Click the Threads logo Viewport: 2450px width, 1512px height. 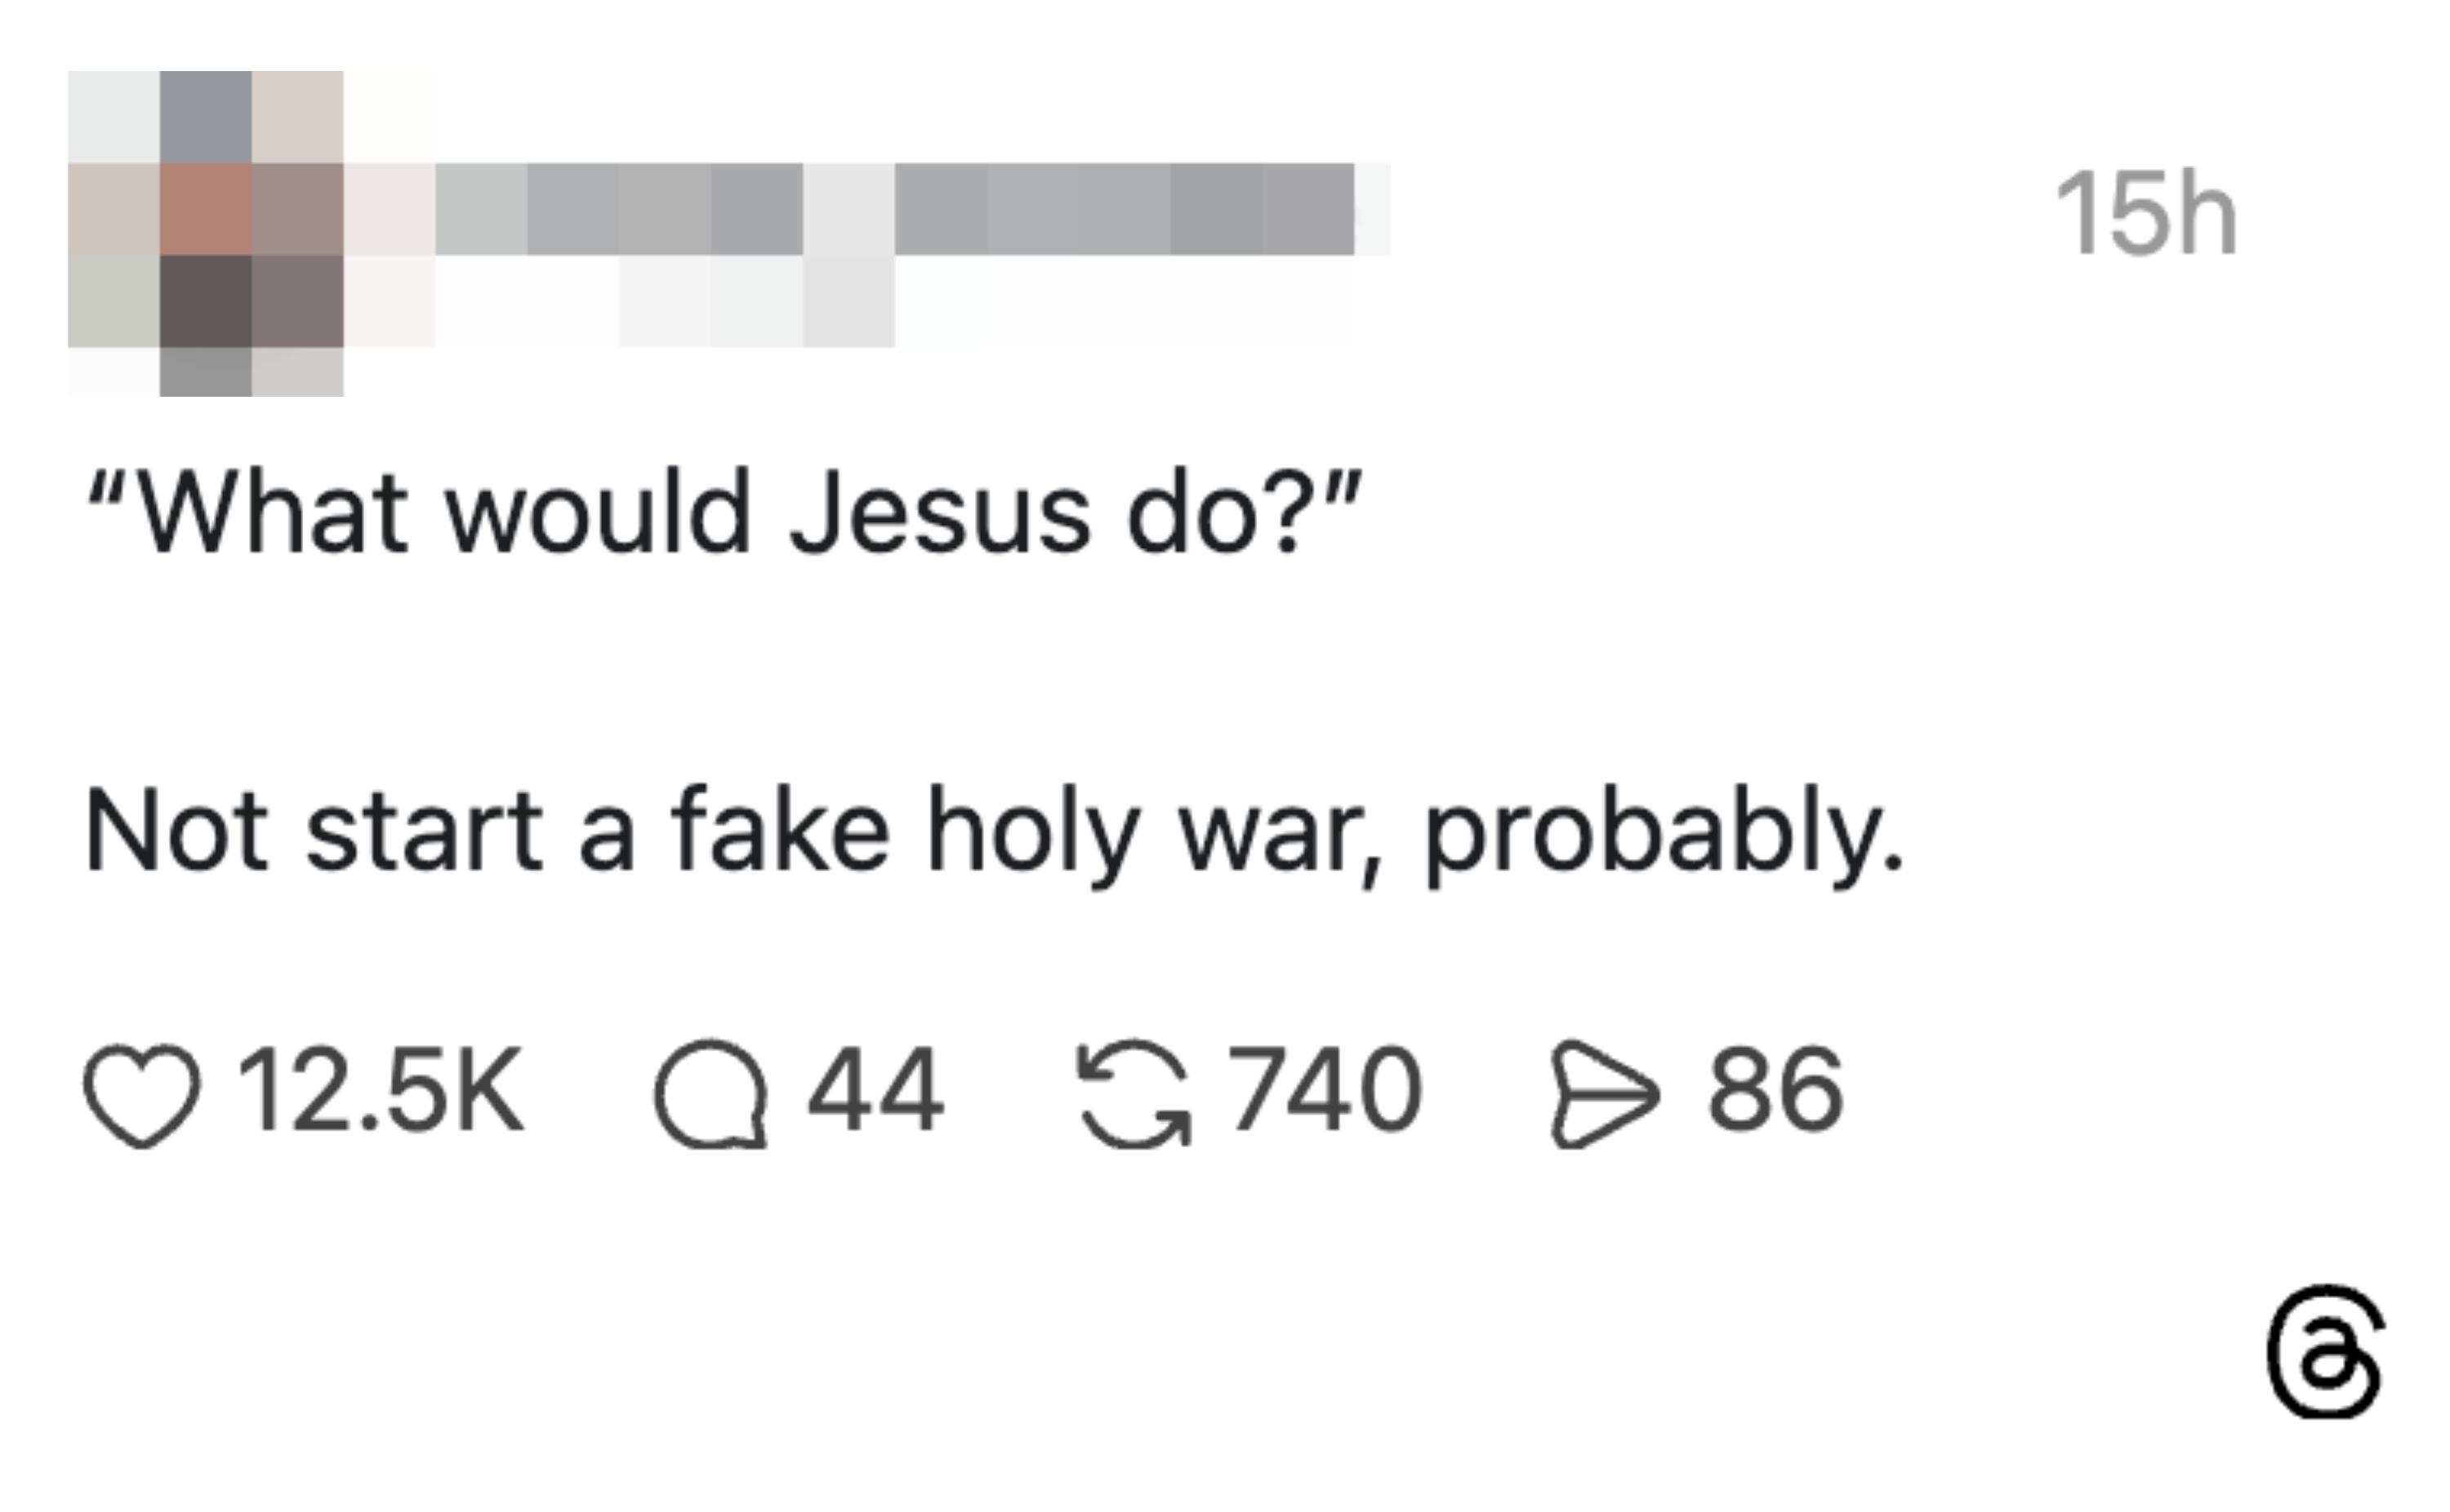pos(2326,1352)
